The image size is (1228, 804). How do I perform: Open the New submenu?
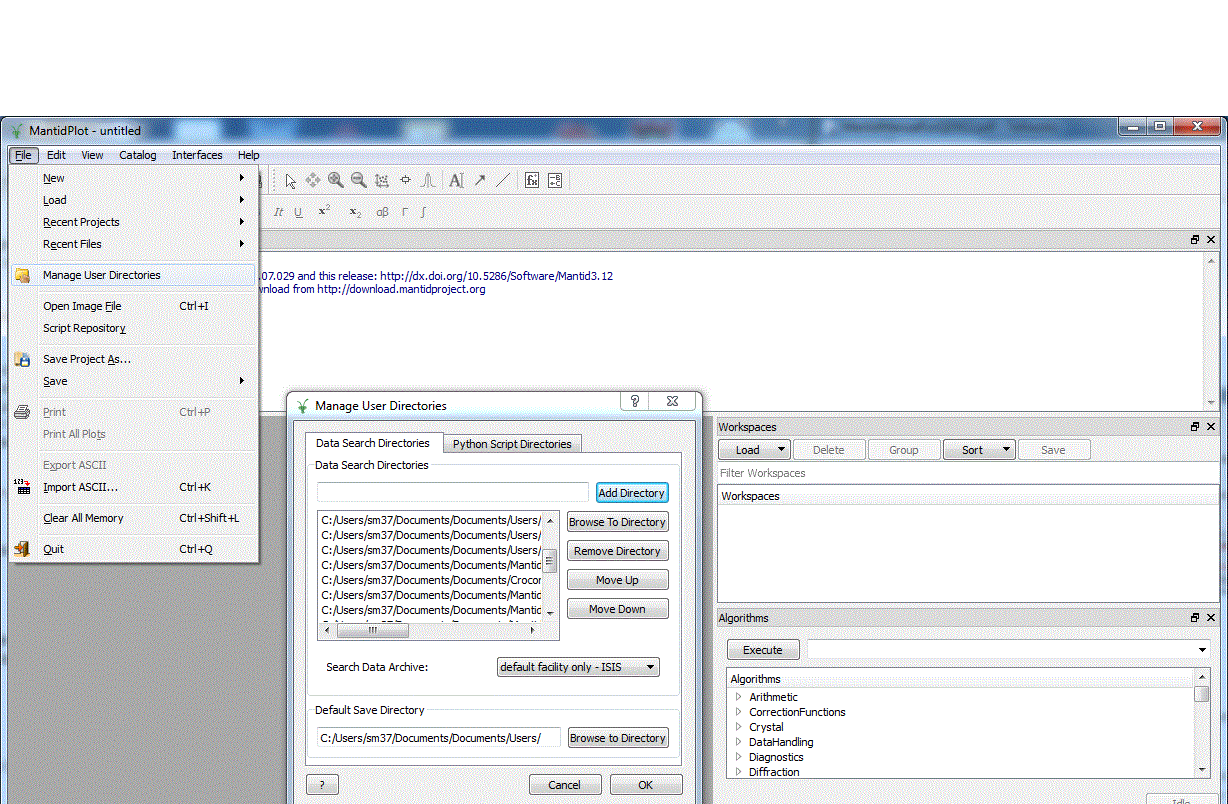[x=134, y=178]
